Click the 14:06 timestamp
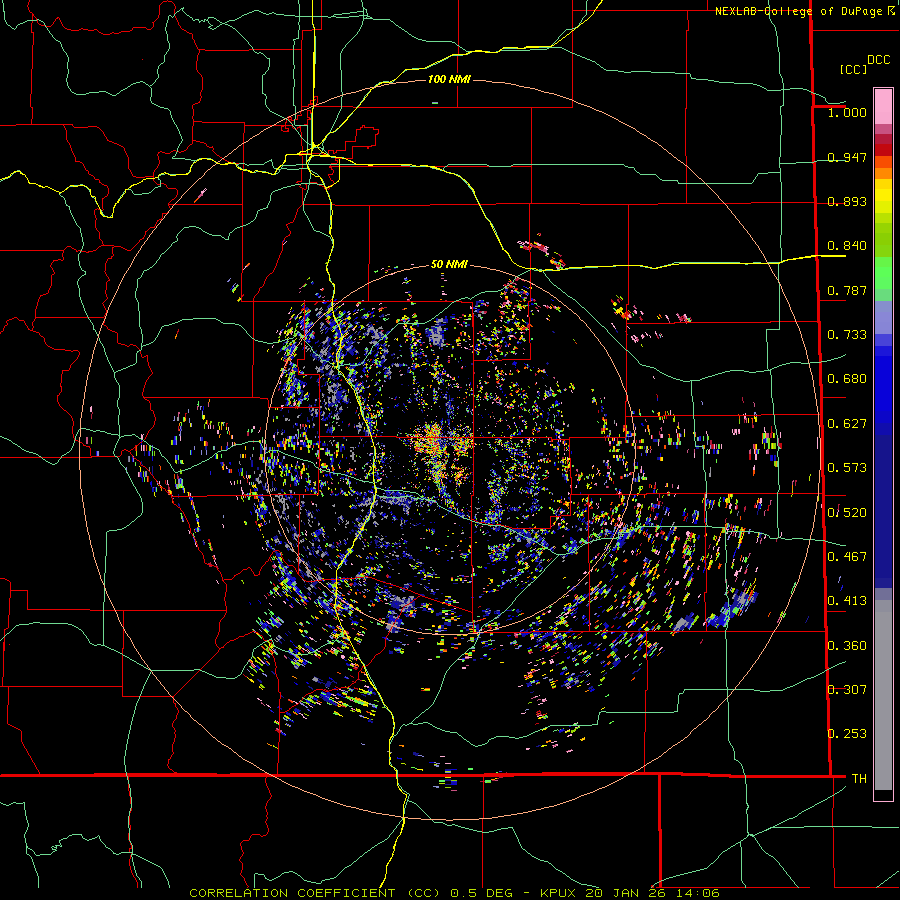 tap(697, 893)
